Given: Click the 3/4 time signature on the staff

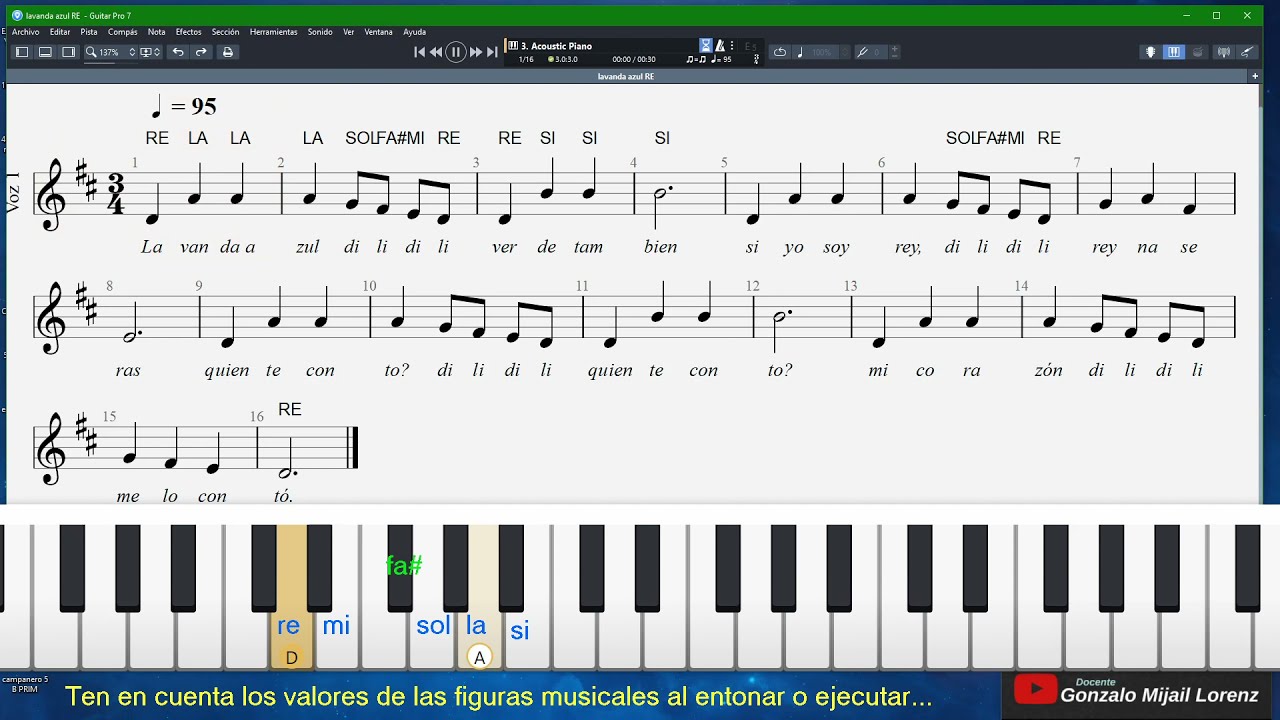Looking at the screenshot, I should 116,194.
